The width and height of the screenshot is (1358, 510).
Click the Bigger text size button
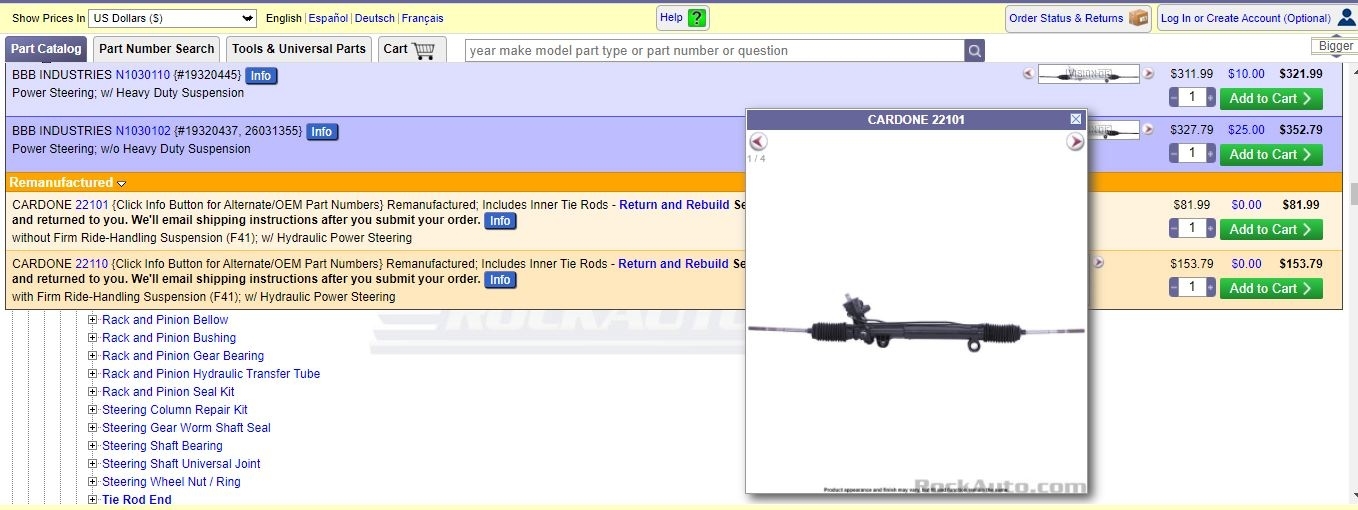click(1335, 46)
